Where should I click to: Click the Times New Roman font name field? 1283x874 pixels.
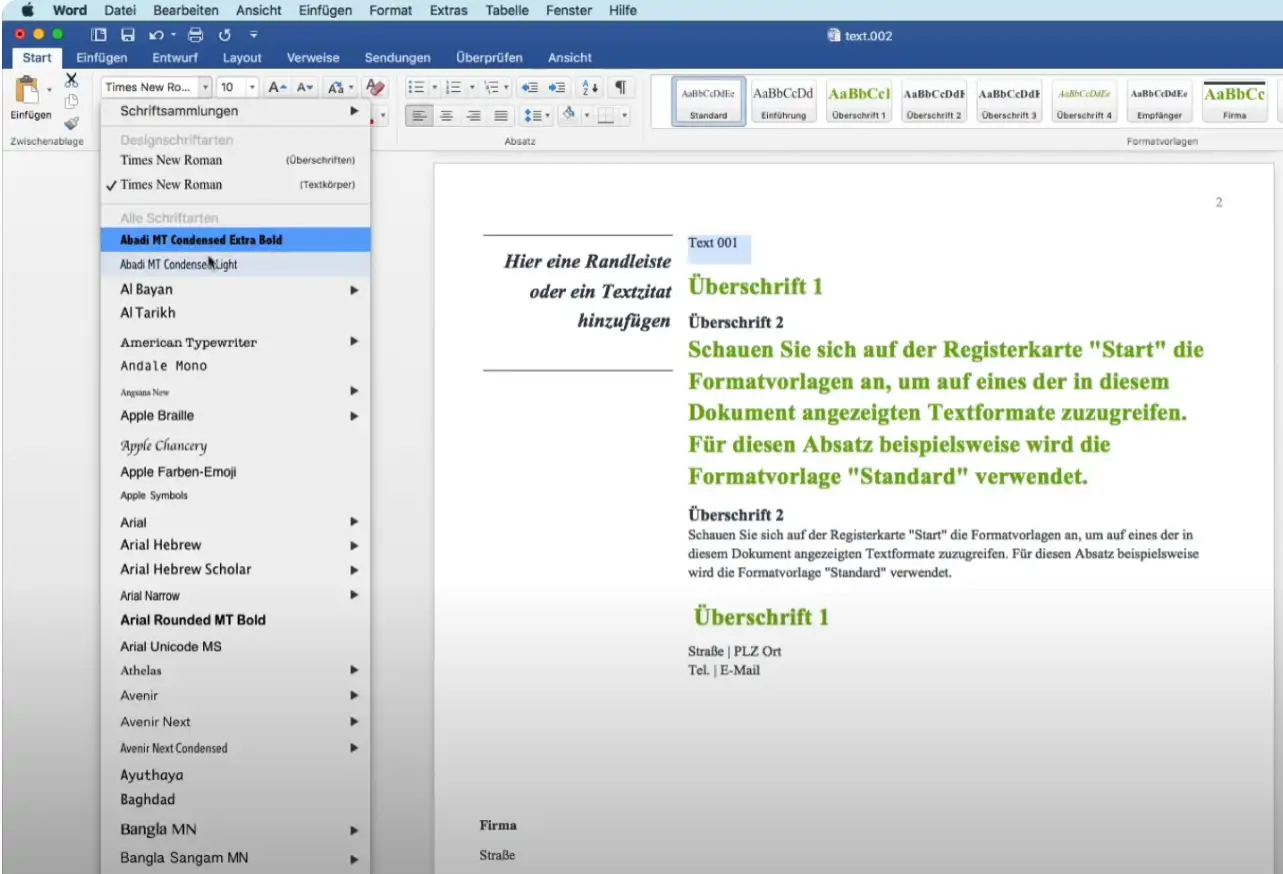150,87
